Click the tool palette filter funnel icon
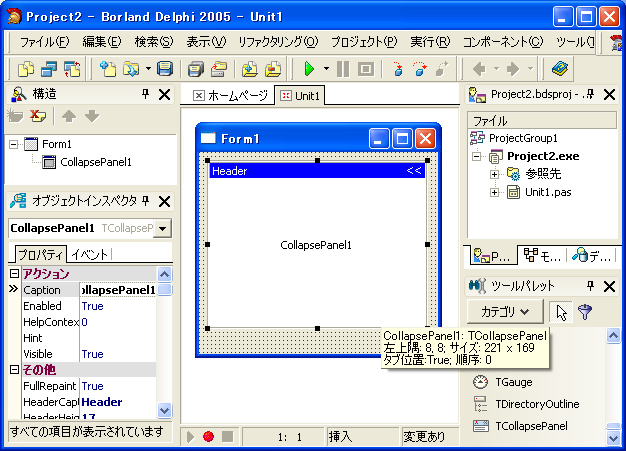Viewport: 626px width, 451px height. (x=585, y=312)
